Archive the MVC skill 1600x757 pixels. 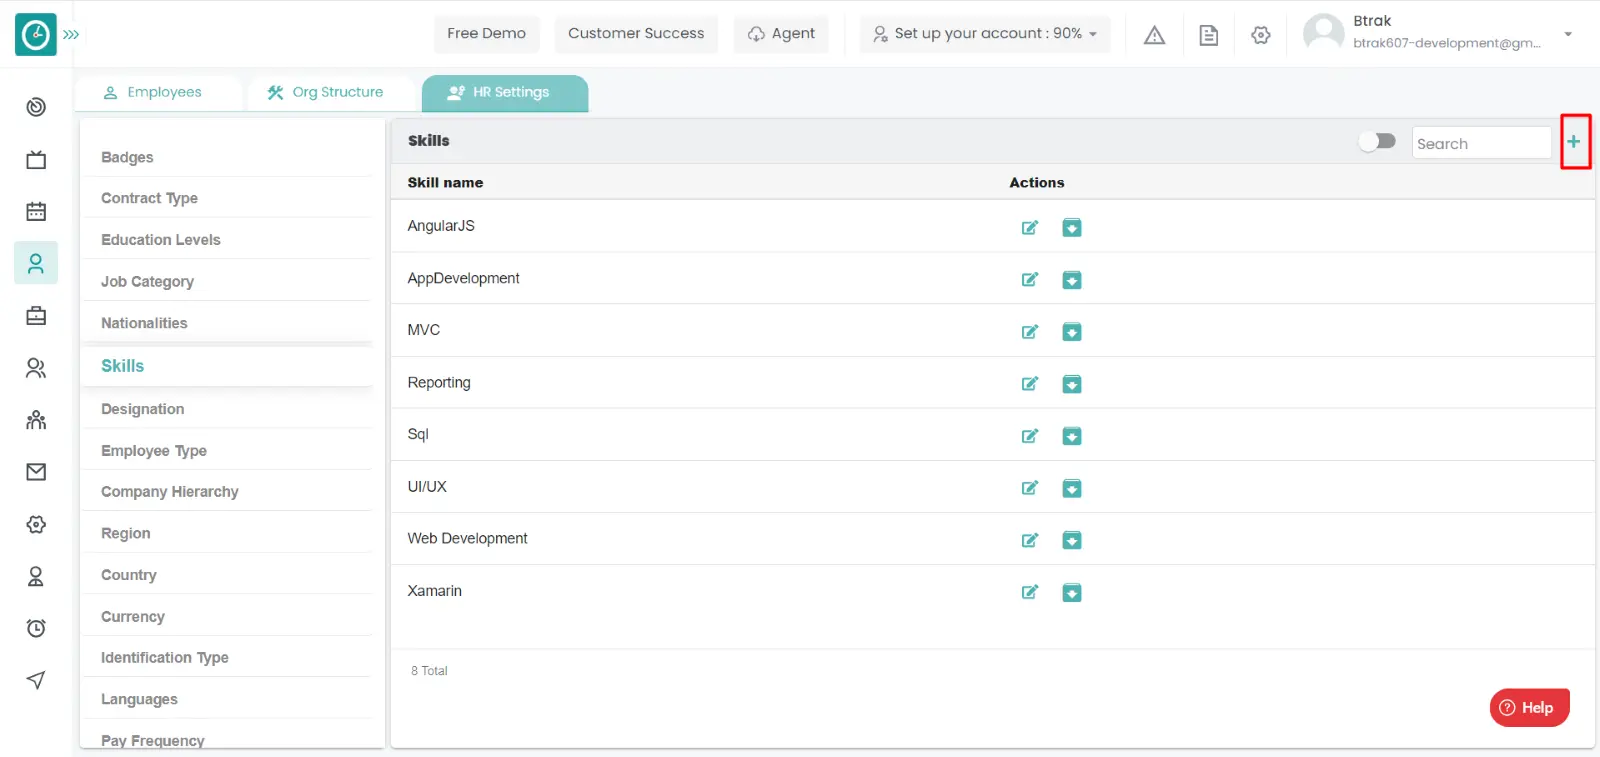click(1071, 332)
